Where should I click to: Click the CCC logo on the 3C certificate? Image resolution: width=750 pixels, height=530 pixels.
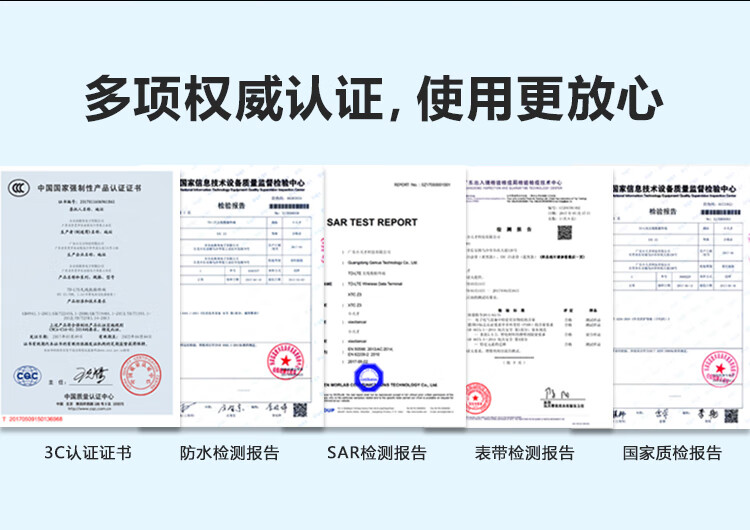click(19, 188)
